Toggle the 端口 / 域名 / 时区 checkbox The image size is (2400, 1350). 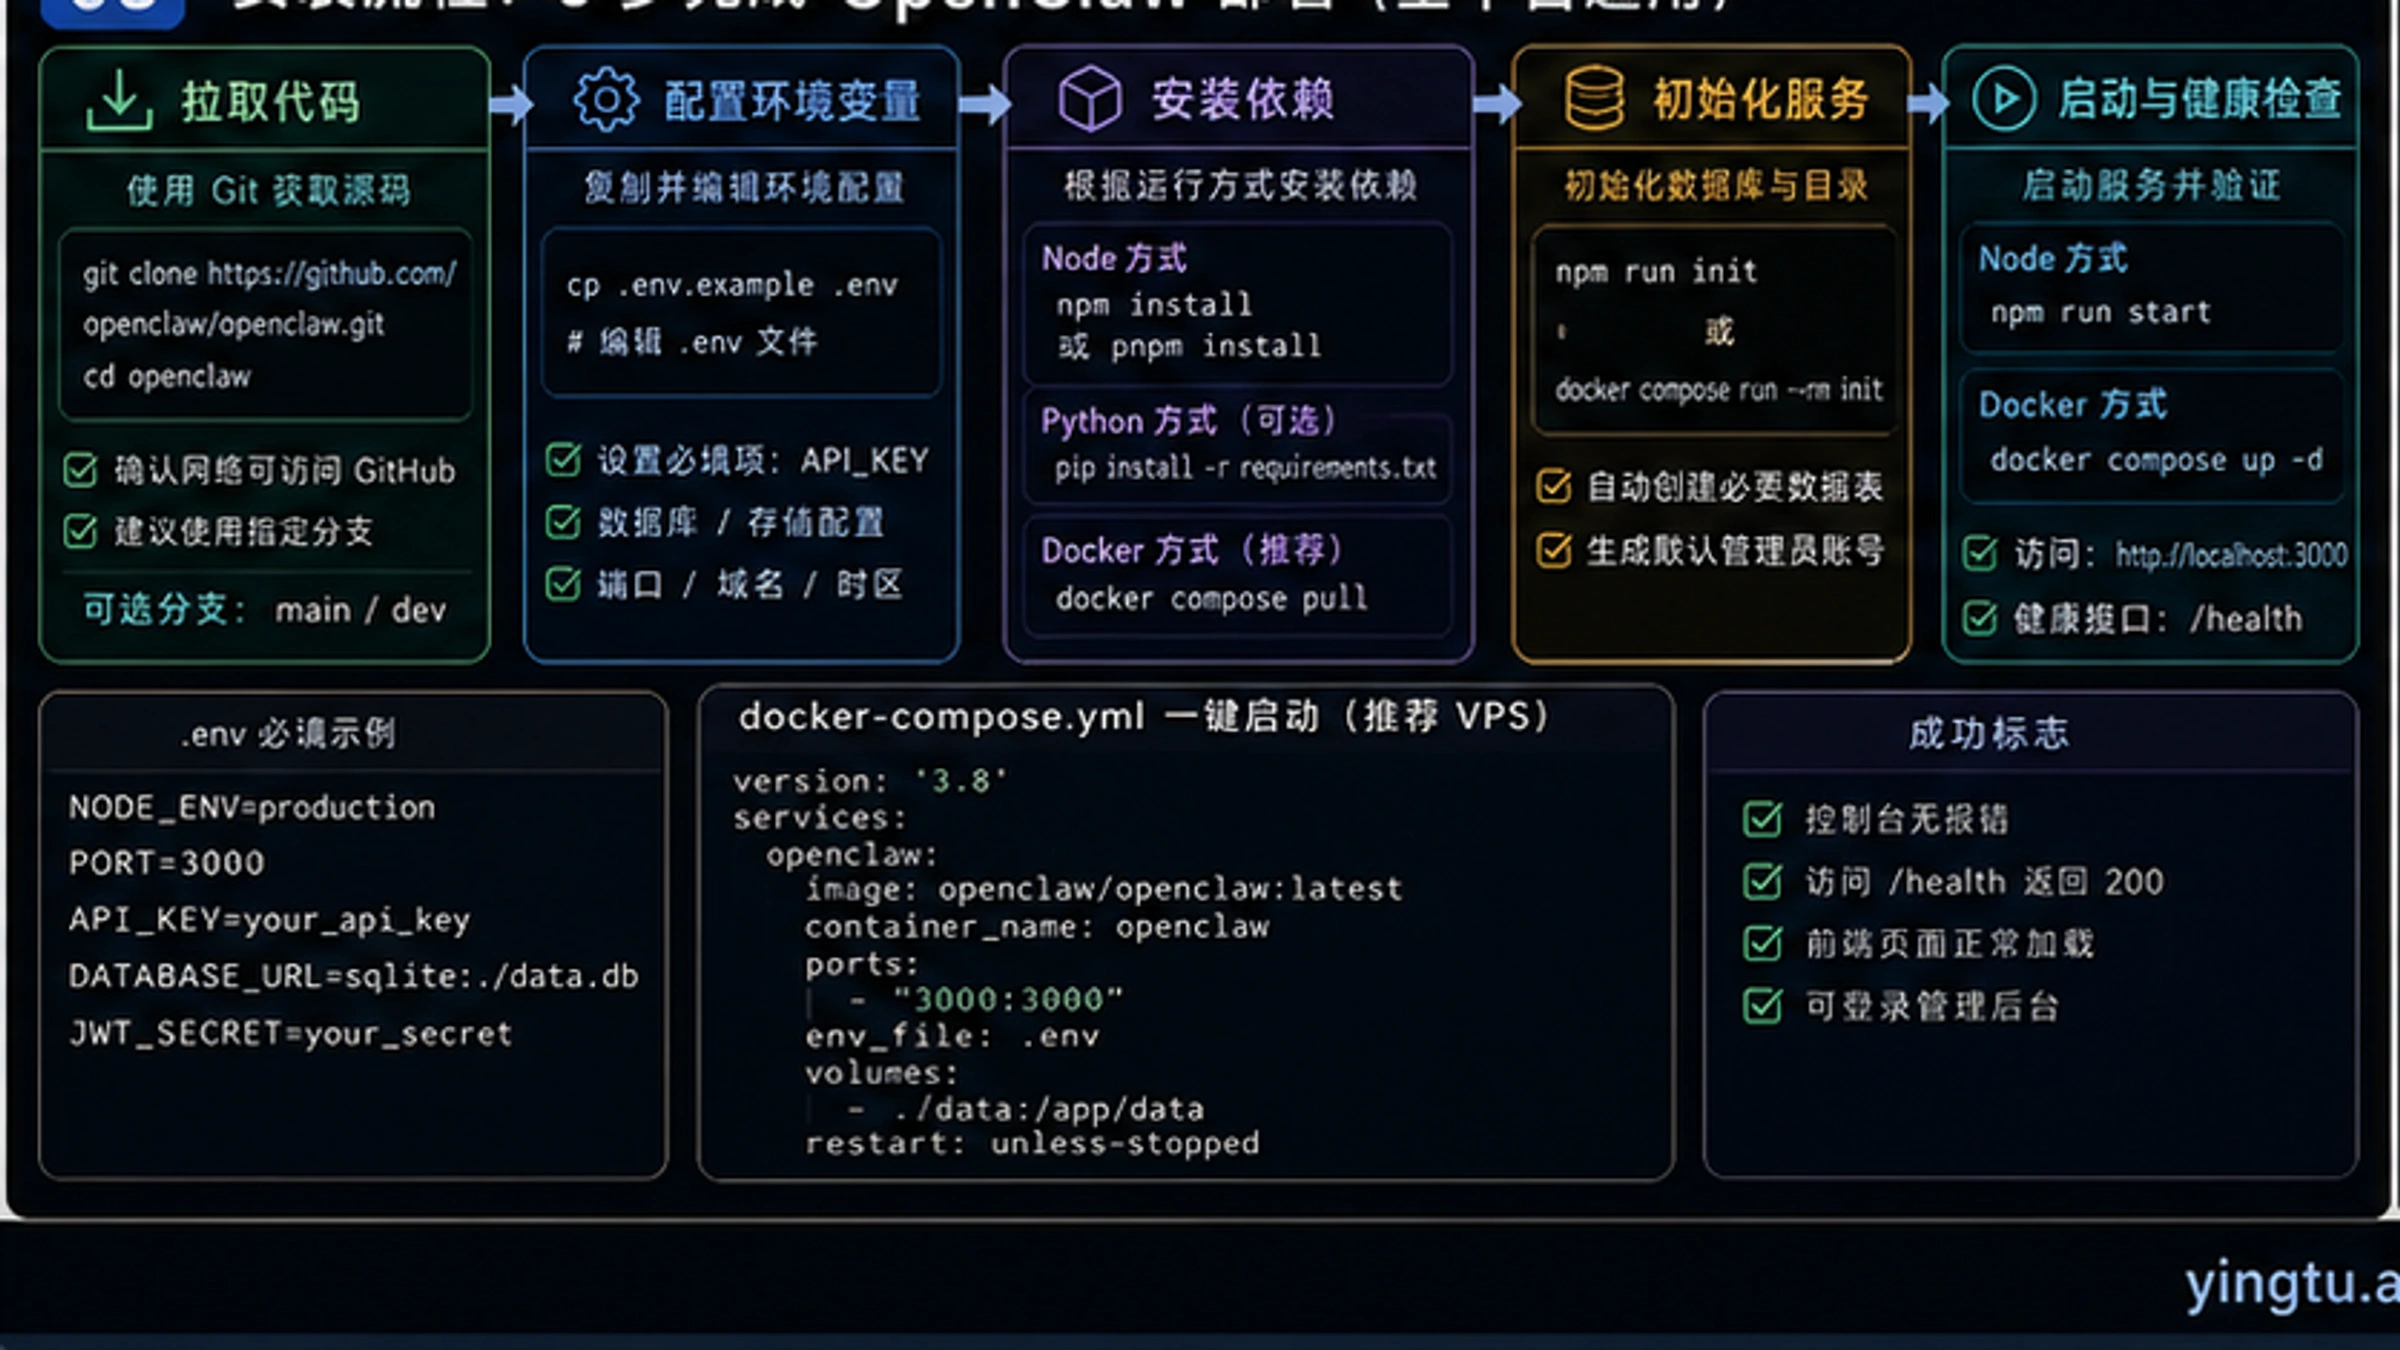(x=563, y=583)
